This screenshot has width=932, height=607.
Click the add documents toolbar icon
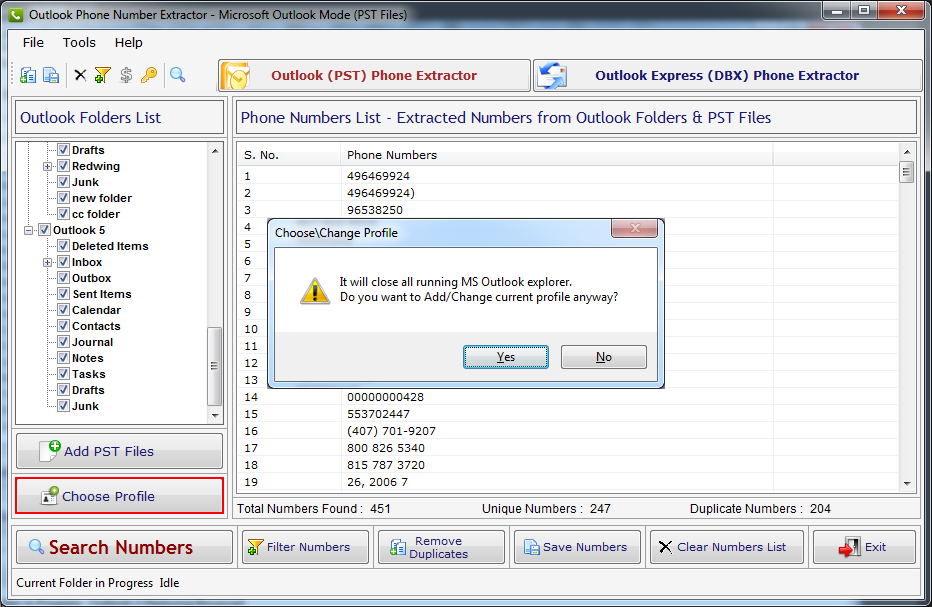(x=27, y=75)
